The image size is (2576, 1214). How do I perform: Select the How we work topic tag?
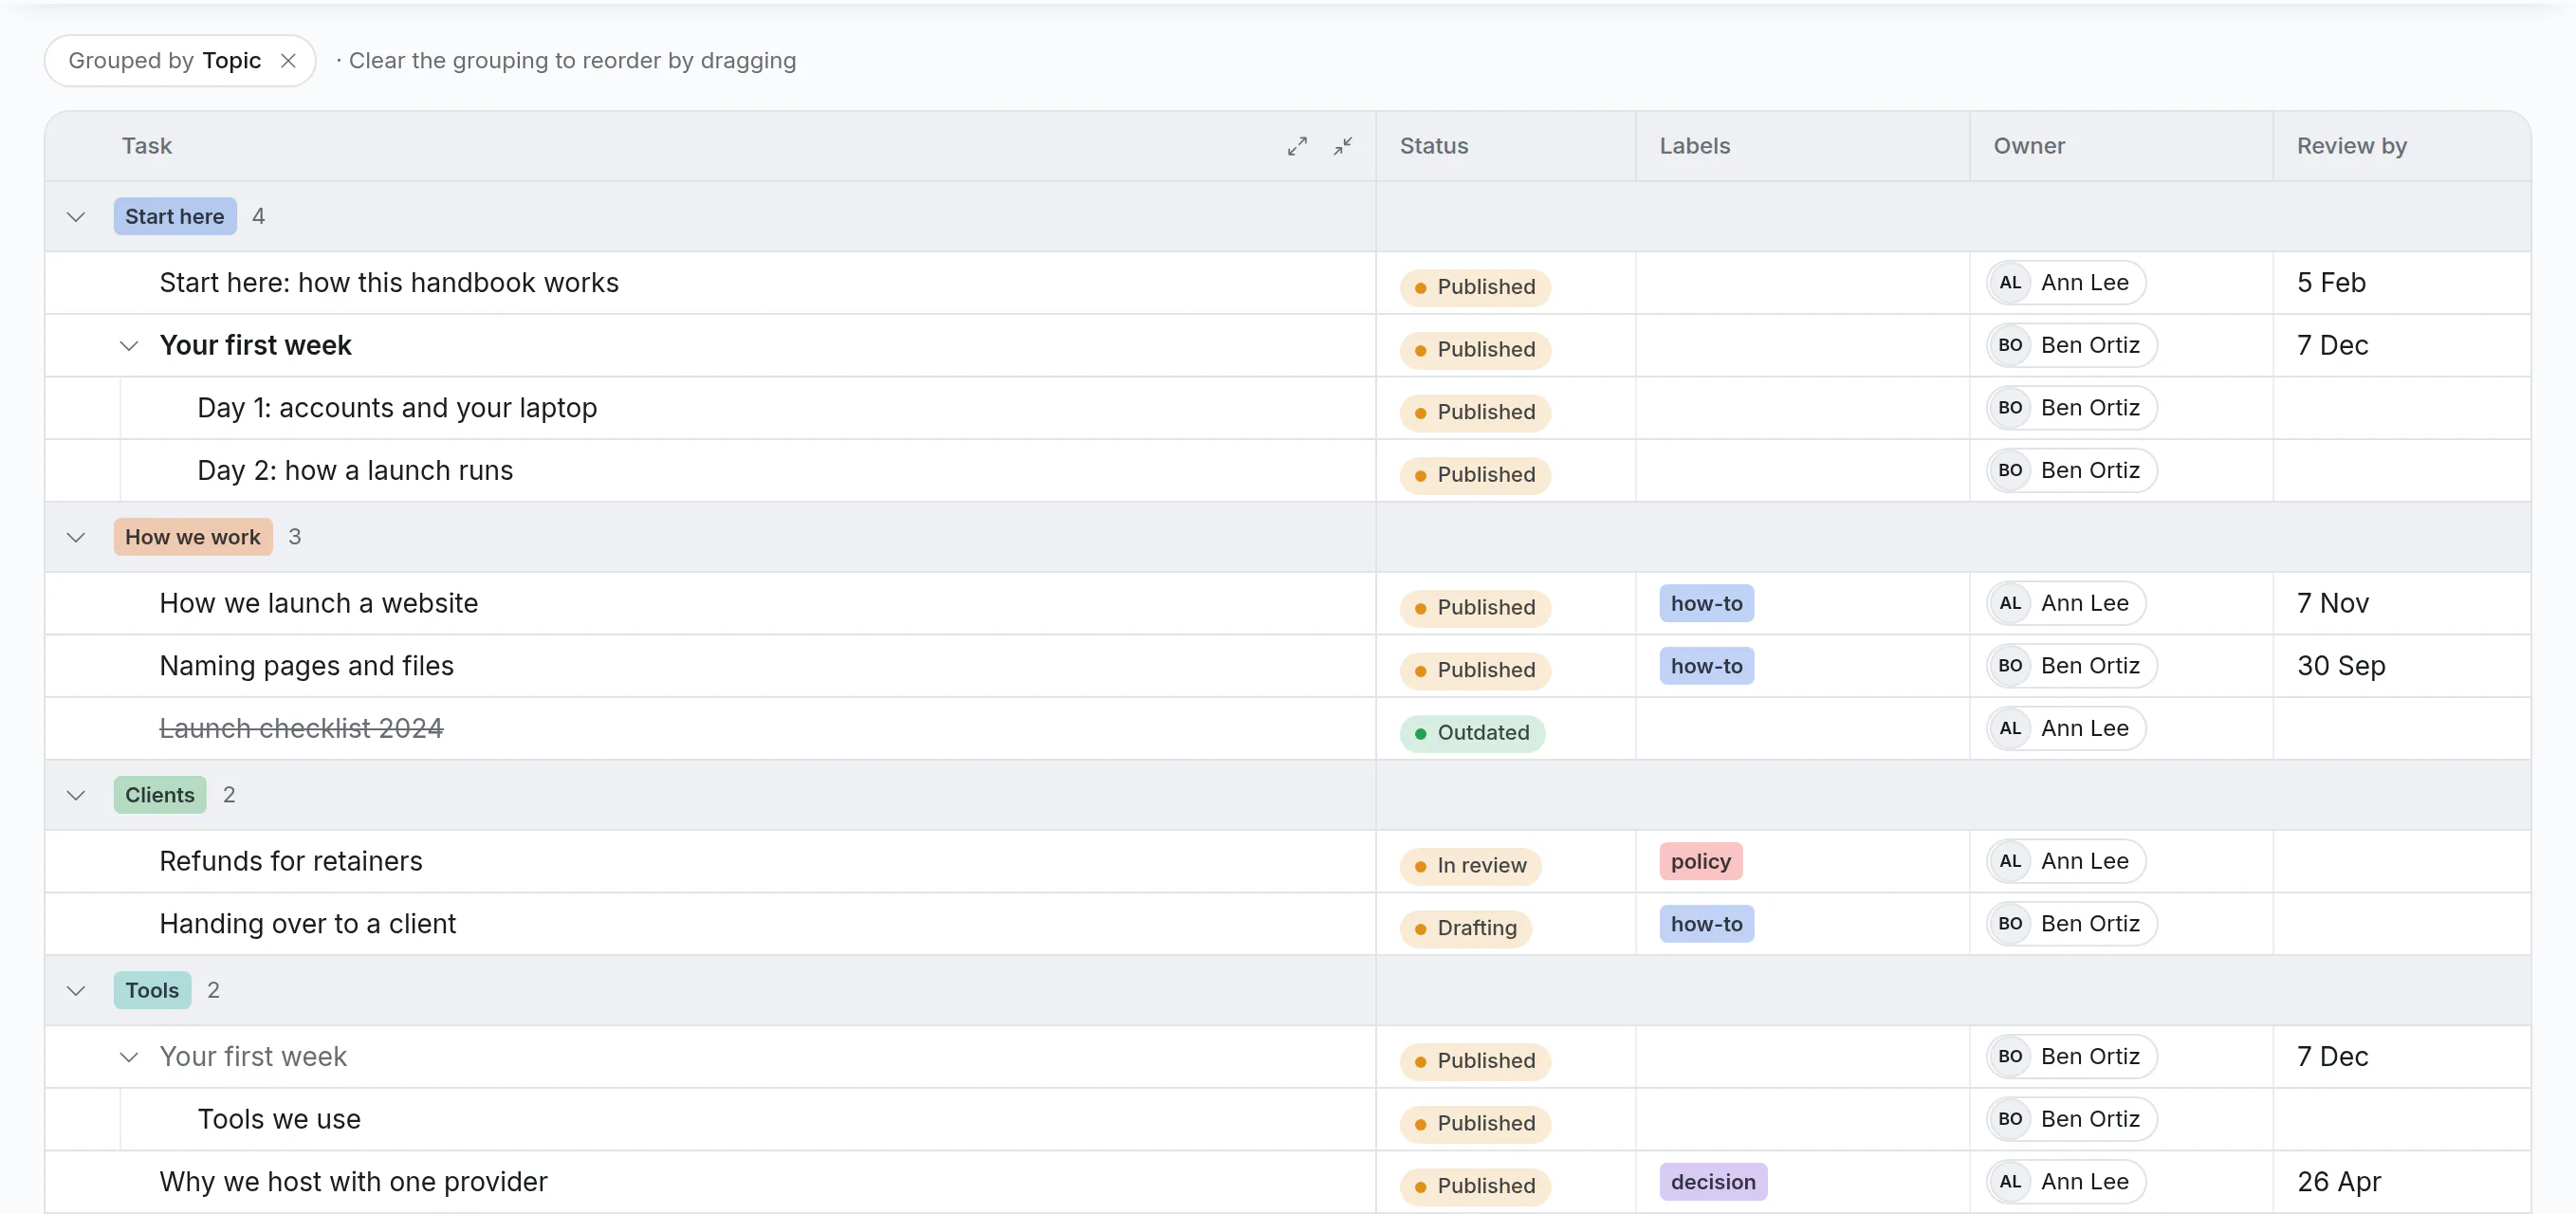pyautogui.click(x=193, y=537)
